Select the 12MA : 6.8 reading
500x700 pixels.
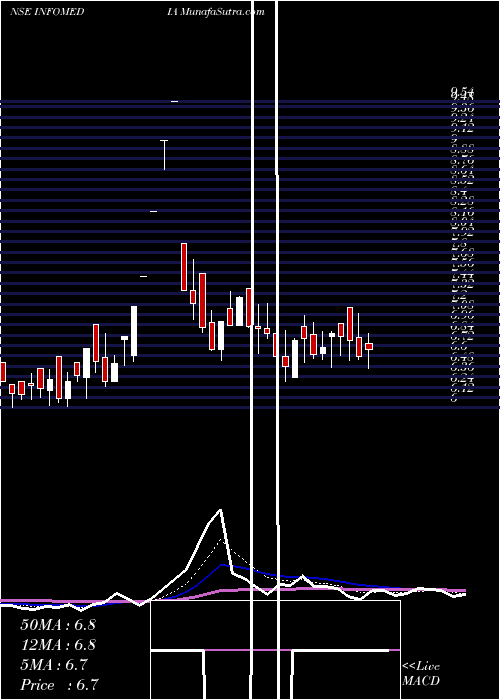click(58, 645)
